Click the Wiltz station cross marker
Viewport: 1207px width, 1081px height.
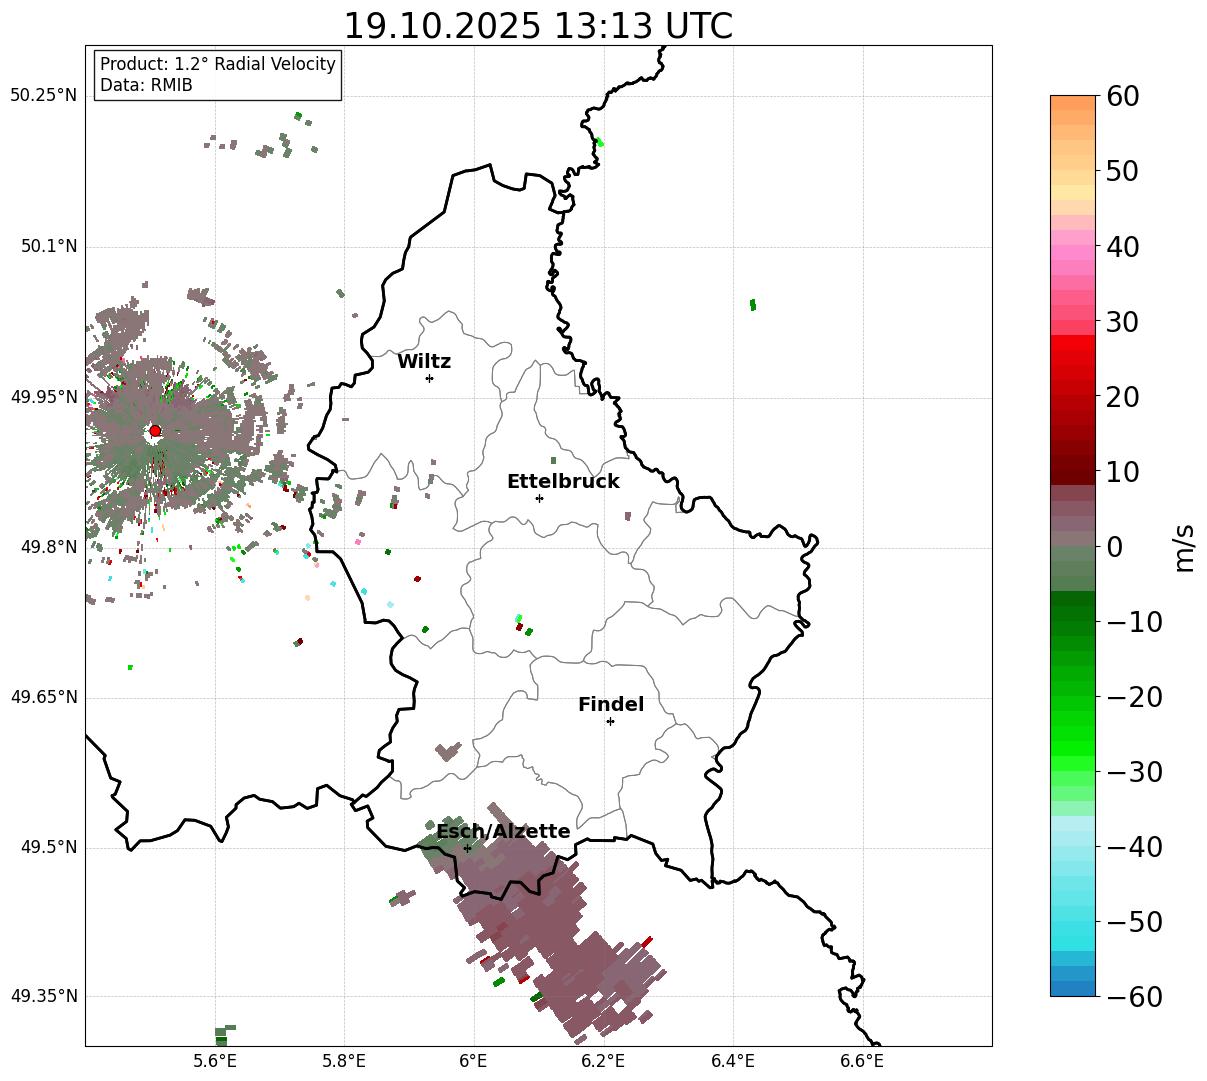click(x=429, y=378)
